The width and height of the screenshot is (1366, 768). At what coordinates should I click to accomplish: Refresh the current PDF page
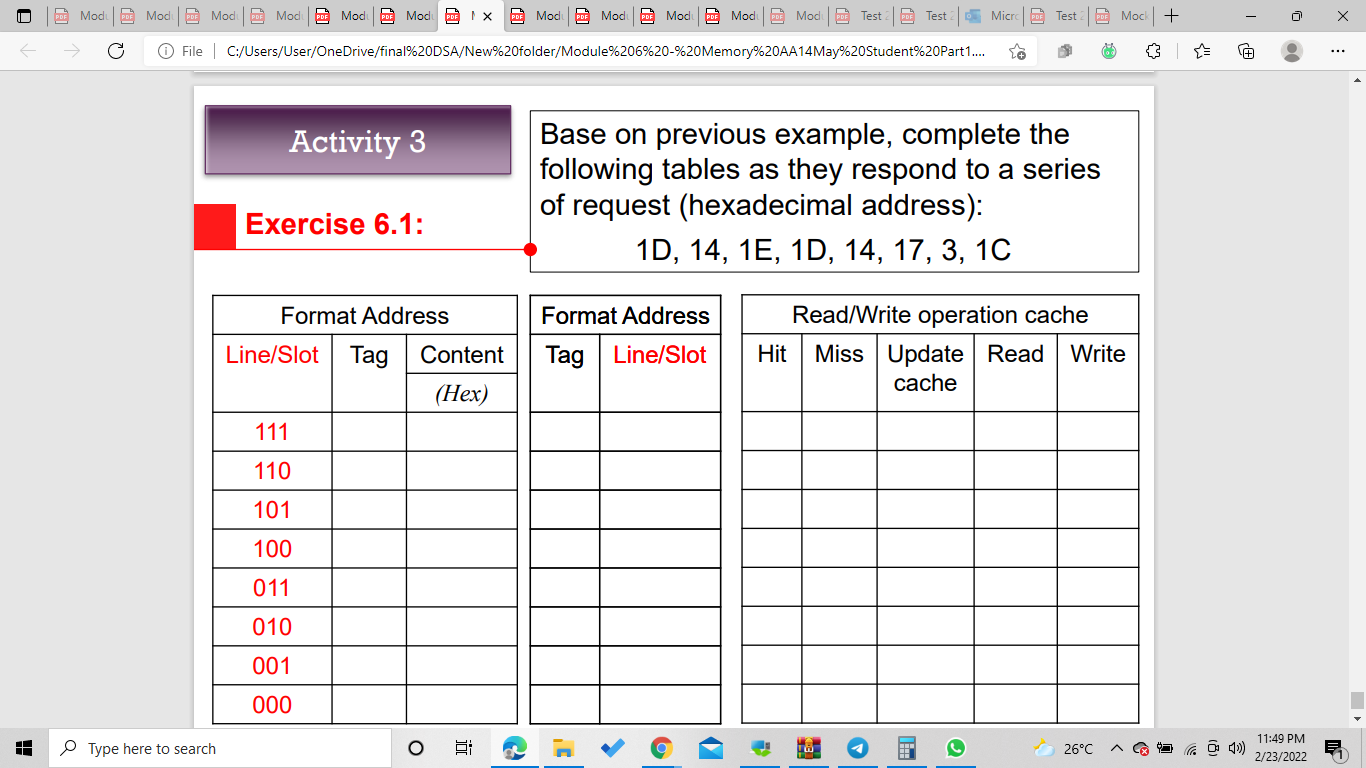115,51
